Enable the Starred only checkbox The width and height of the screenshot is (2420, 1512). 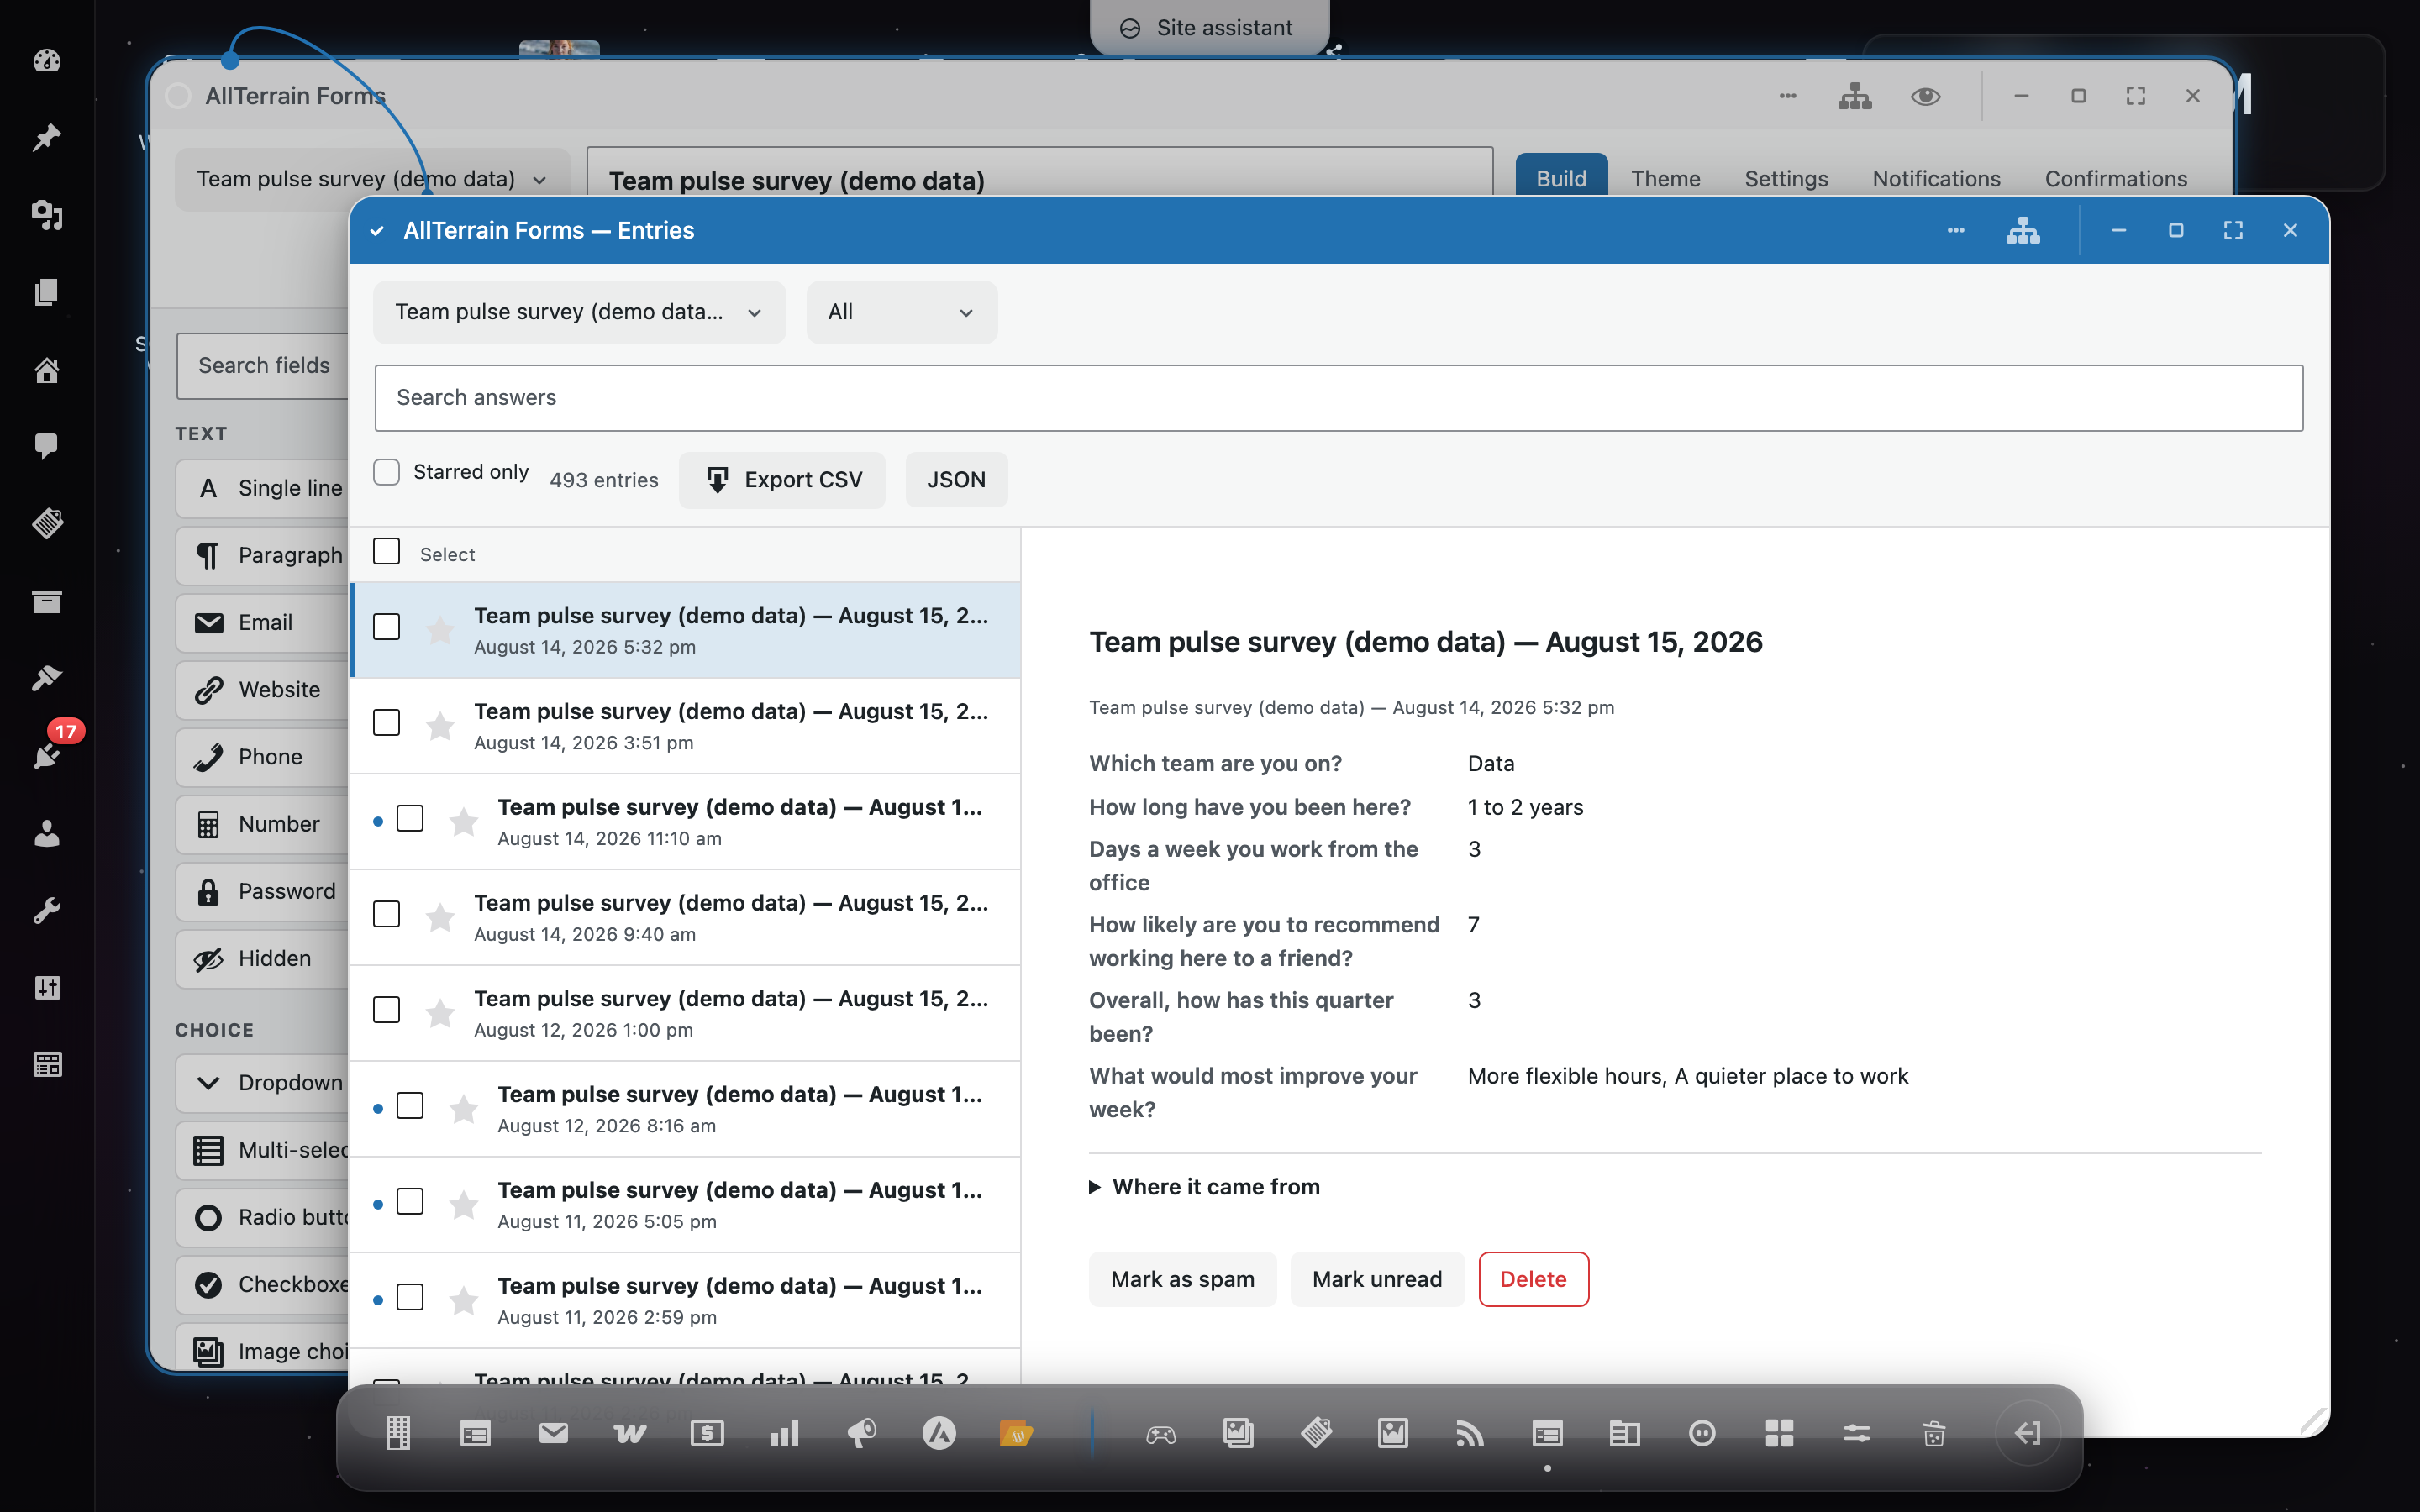pyautogui.click(x=386, y=472)
